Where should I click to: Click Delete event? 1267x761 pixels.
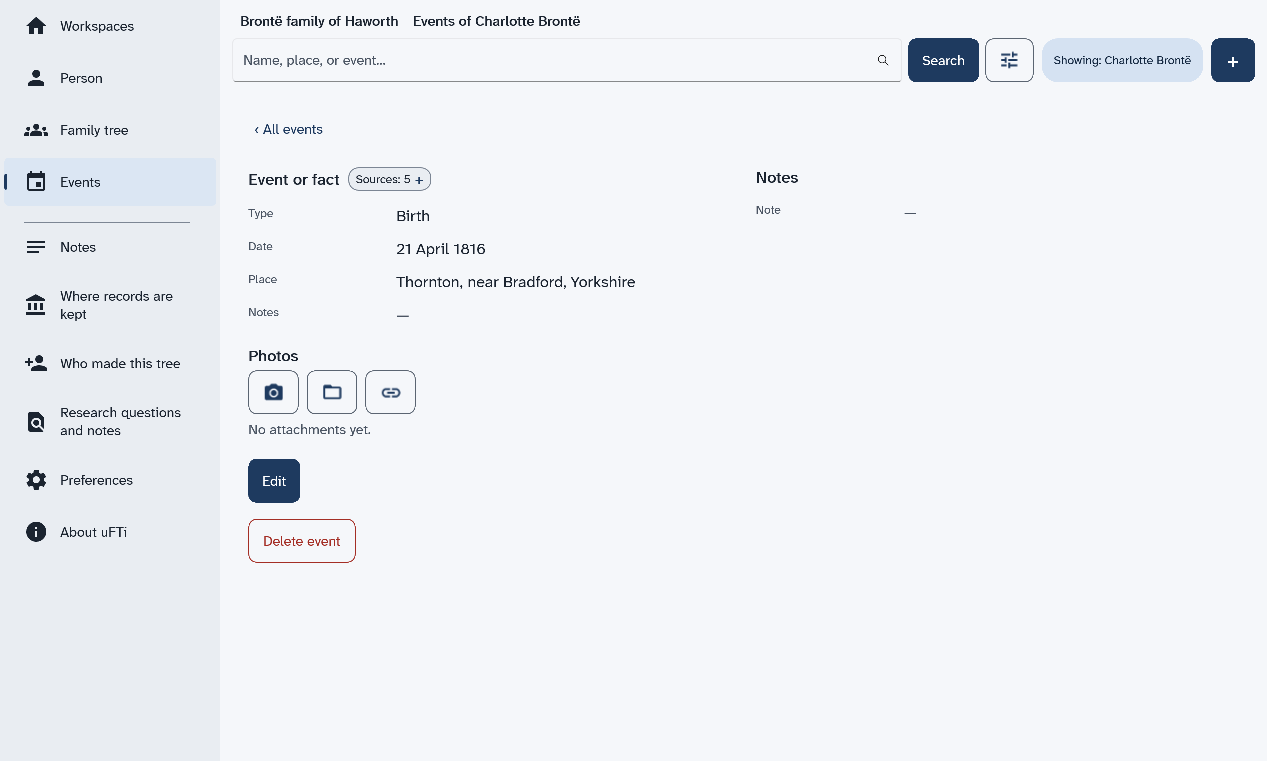tap(302, 541)
